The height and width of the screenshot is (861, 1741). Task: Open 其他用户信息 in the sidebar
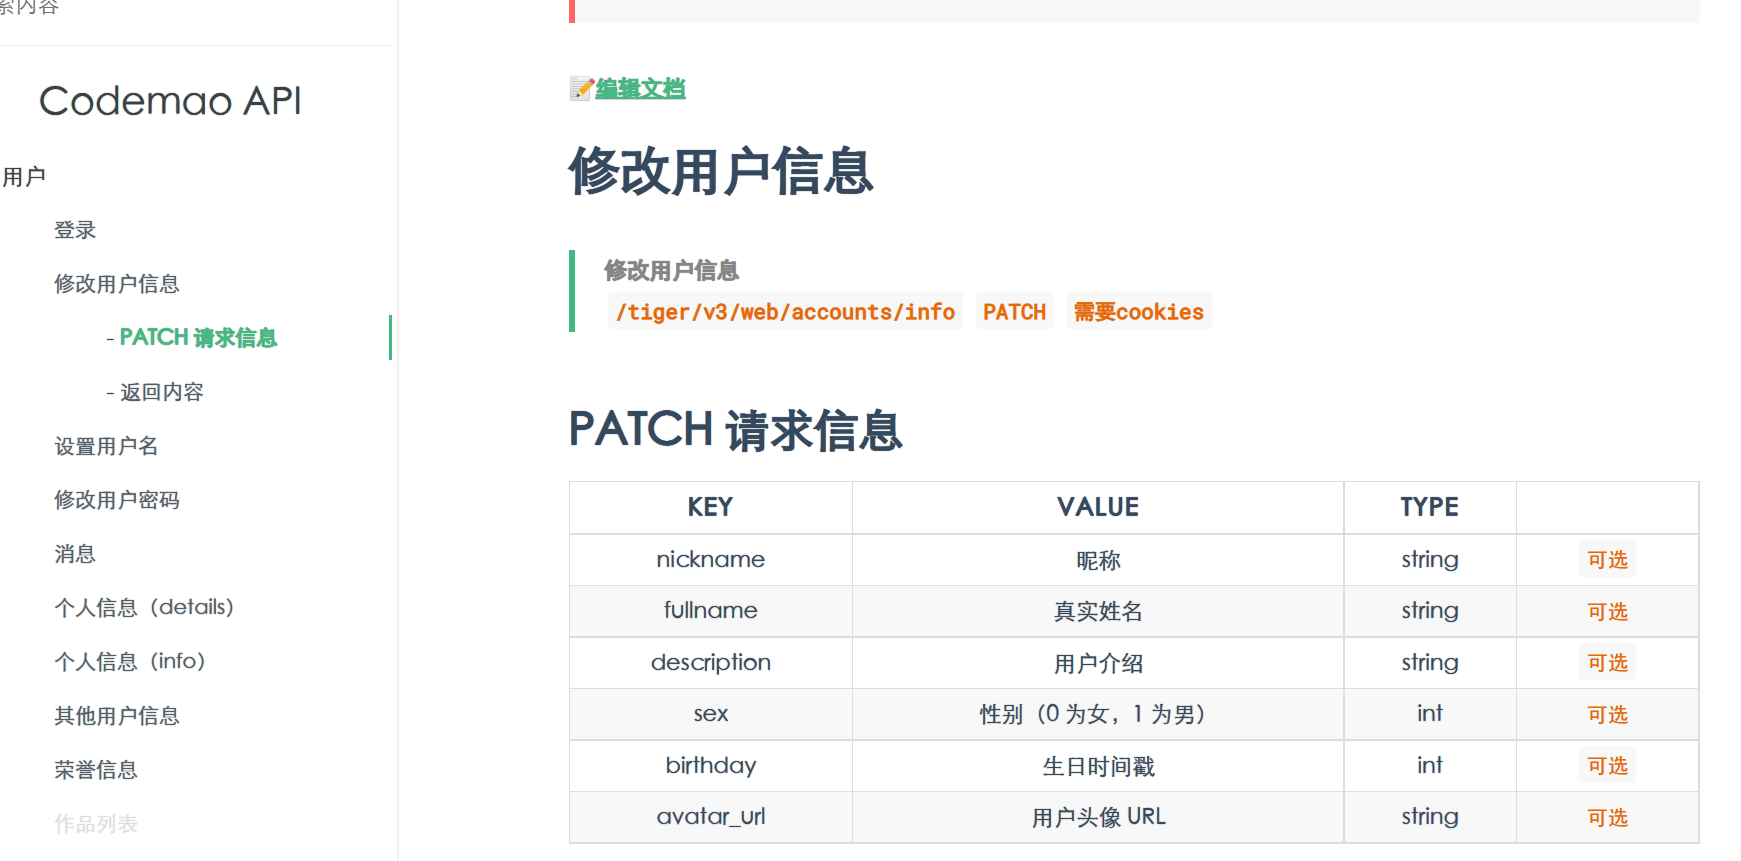point(117,716)
